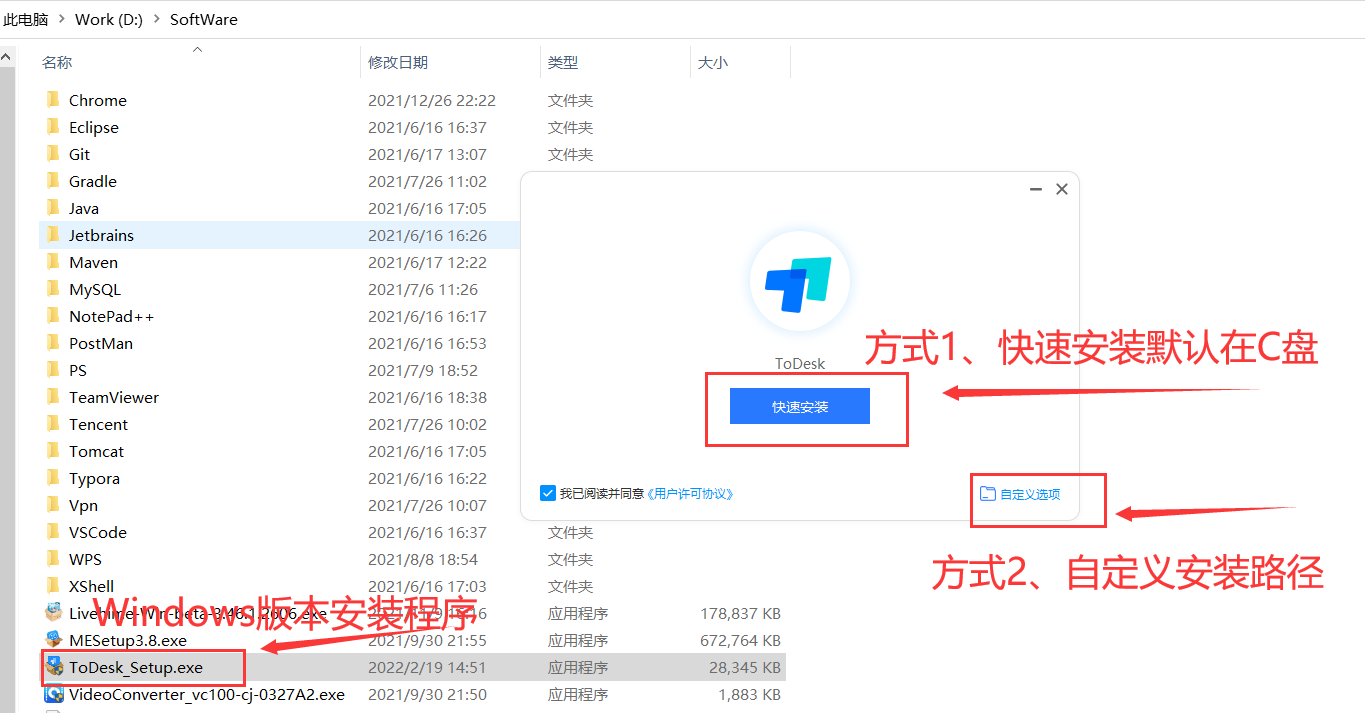The image size is (1365, 713).
Task: Select the VSCode folder icon
Action: (53, 532)
